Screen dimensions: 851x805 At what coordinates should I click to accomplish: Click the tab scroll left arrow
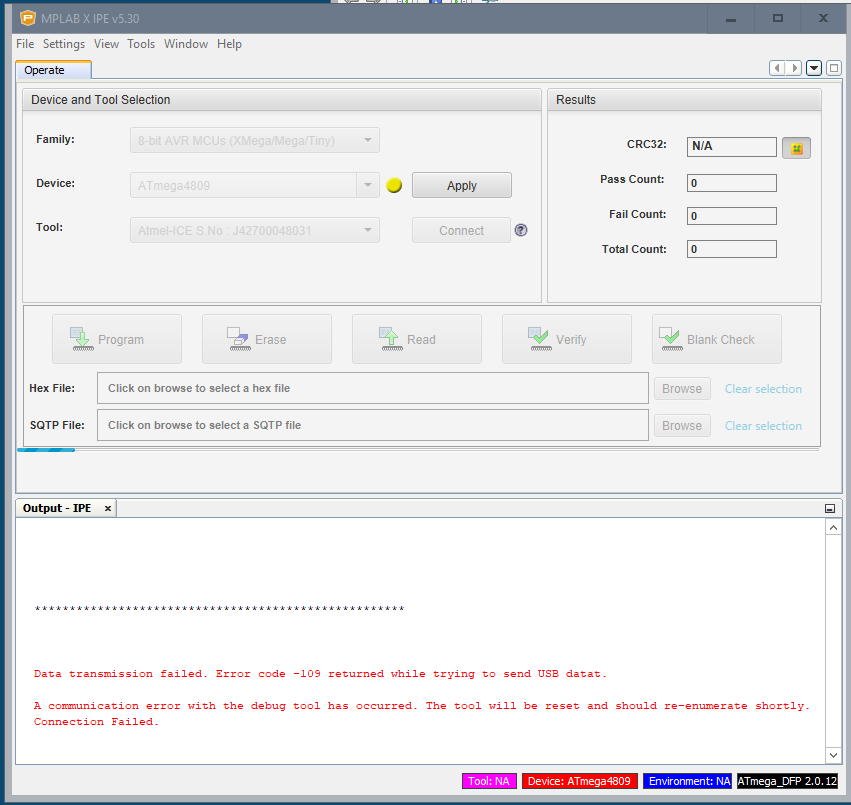coord(777,68)
